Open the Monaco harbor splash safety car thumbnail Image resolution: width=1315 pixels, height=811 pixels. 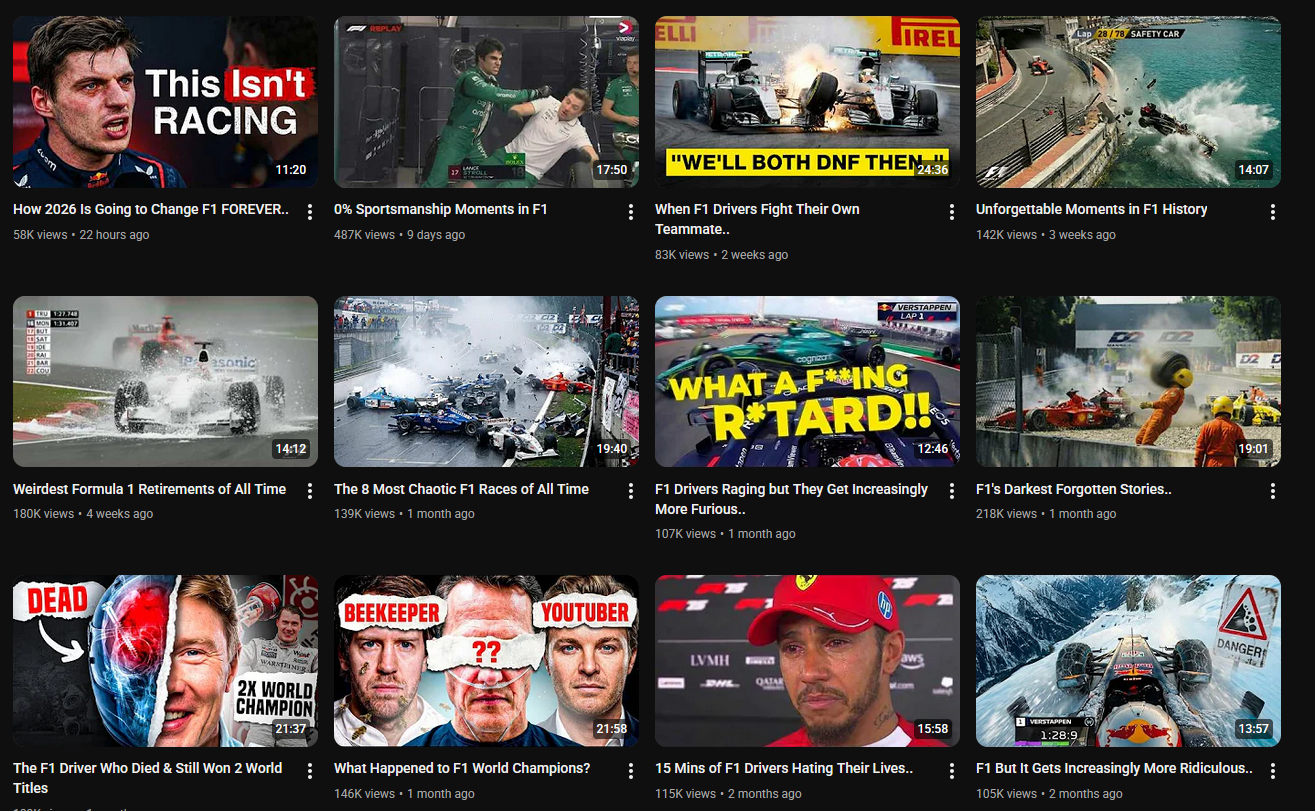(1128, 102)
